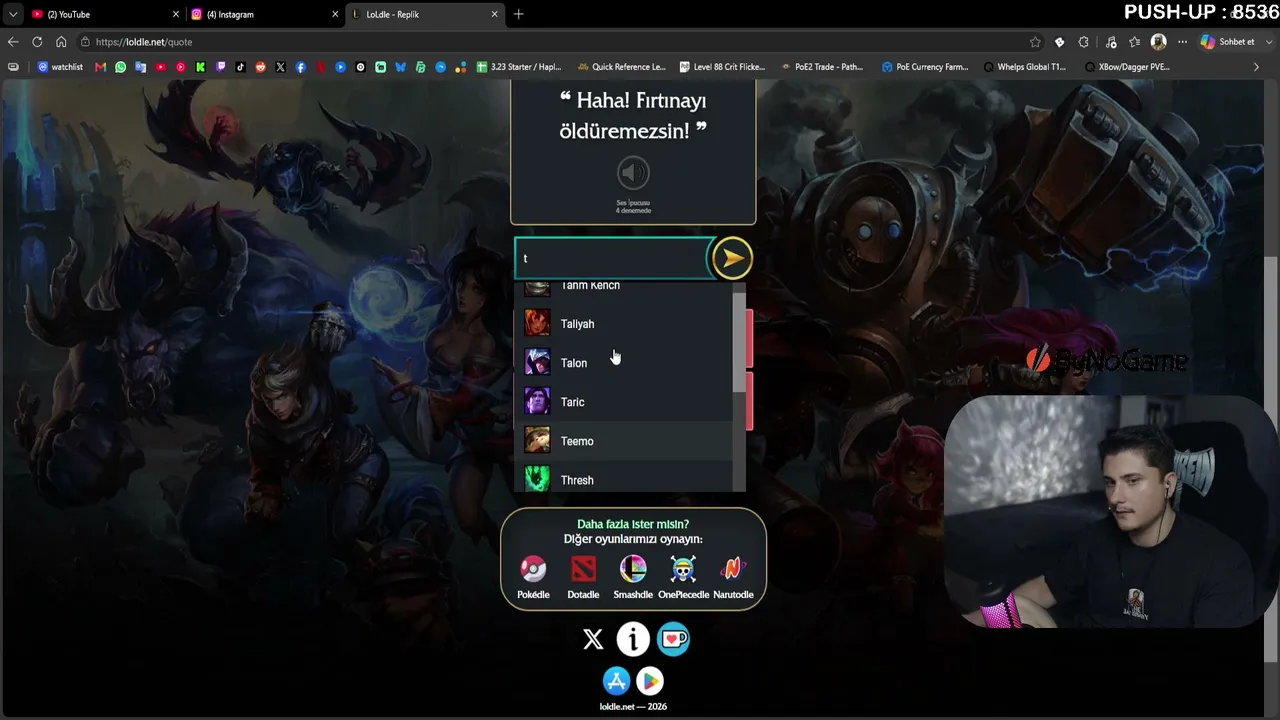The width and height of the screenshot is (1280, 720).
Task: Open the Sohbet et Copilot button
Action: coord(1228,42)
